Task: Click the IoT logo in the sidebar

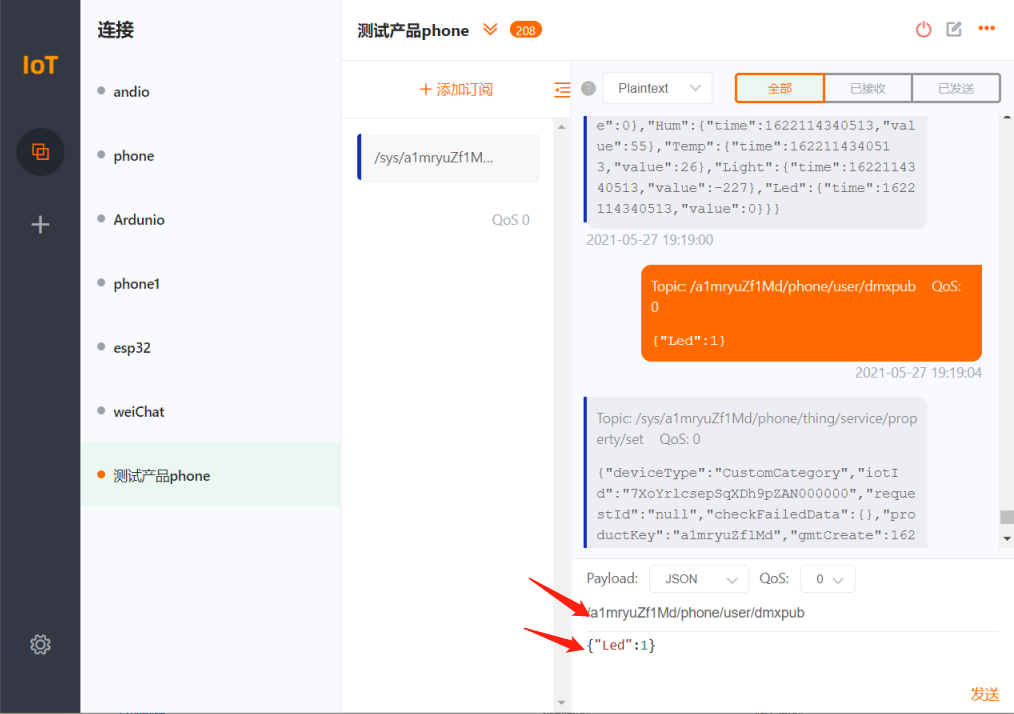Action: point(40,65)
